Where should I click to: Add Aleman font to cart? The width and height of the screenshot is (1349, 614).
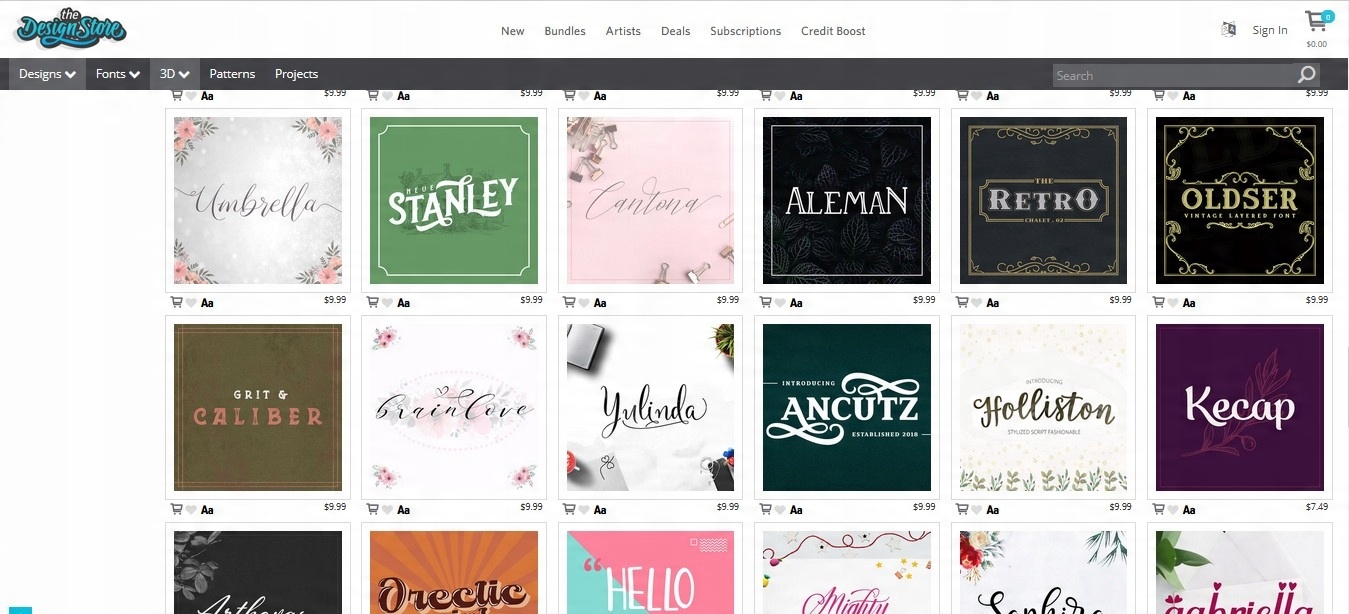click(765, 302)
